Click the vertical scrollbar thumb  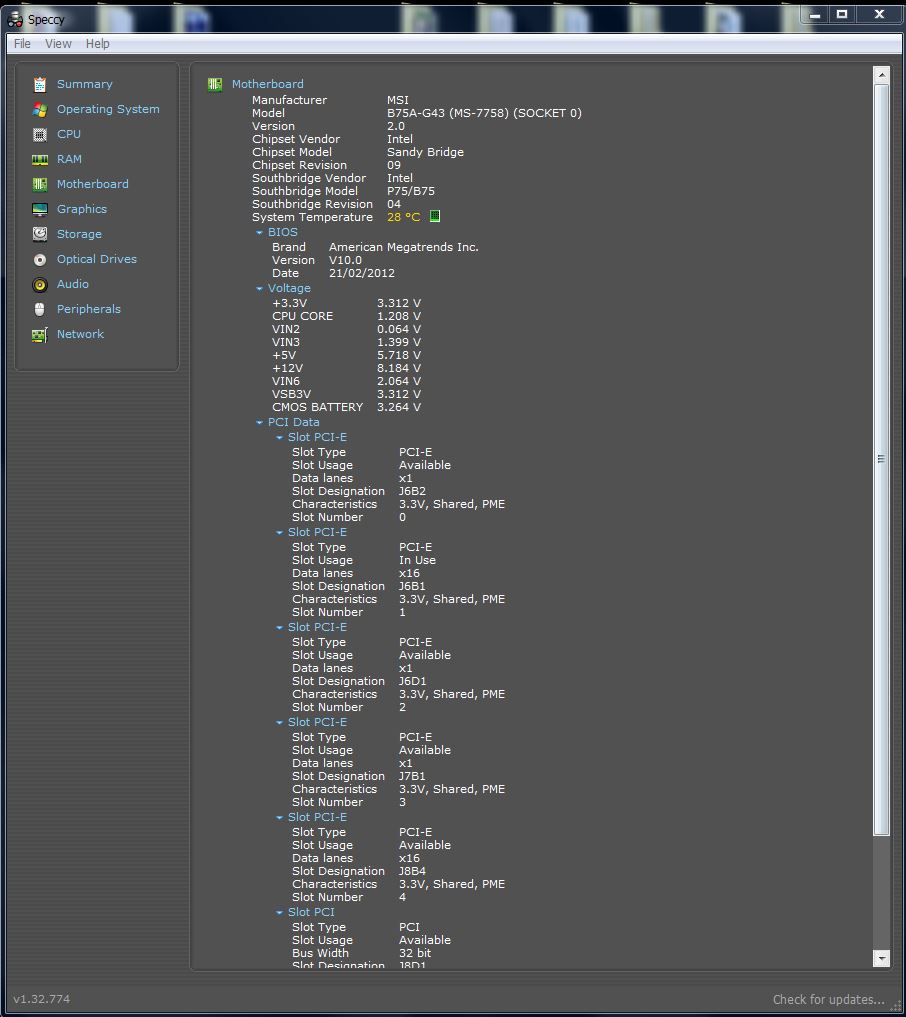point(881,459)
